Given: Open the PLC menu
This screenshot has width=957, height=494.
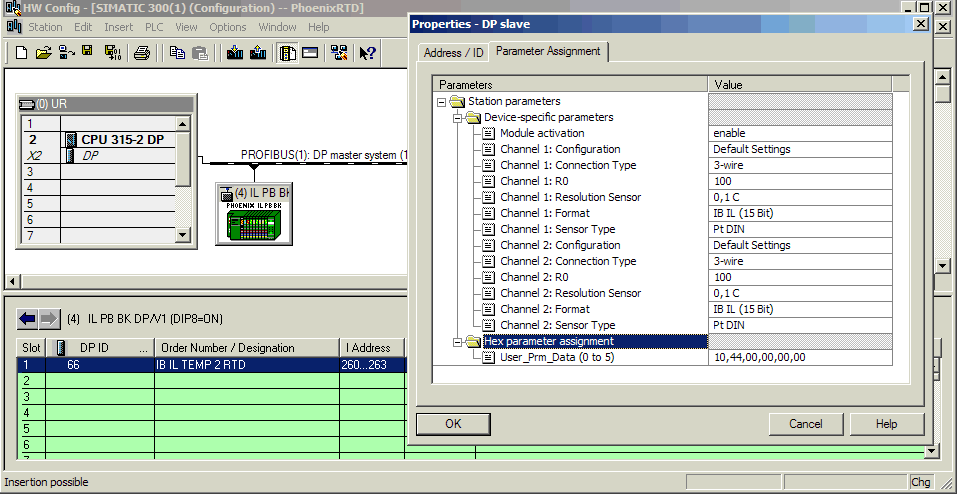Looking at the screenshot, I should click(x=154, y=27).
